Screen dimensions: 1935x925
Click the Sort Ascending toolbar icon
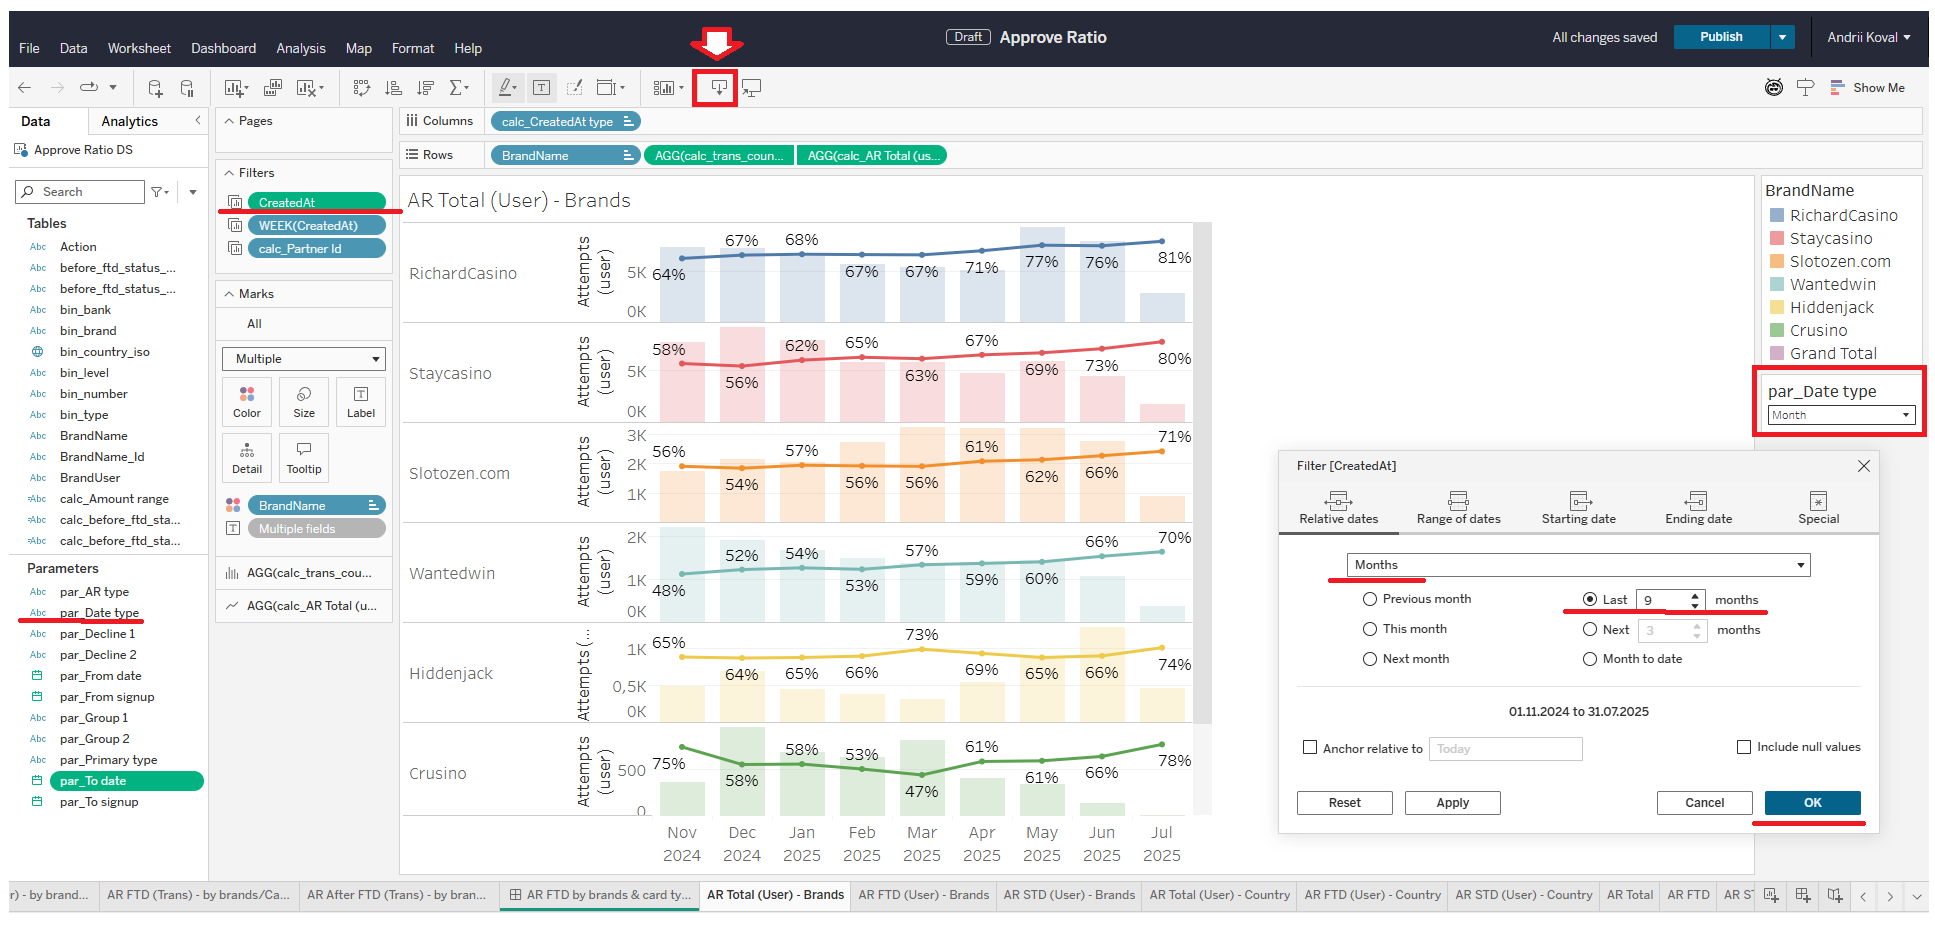click(394, 88)
